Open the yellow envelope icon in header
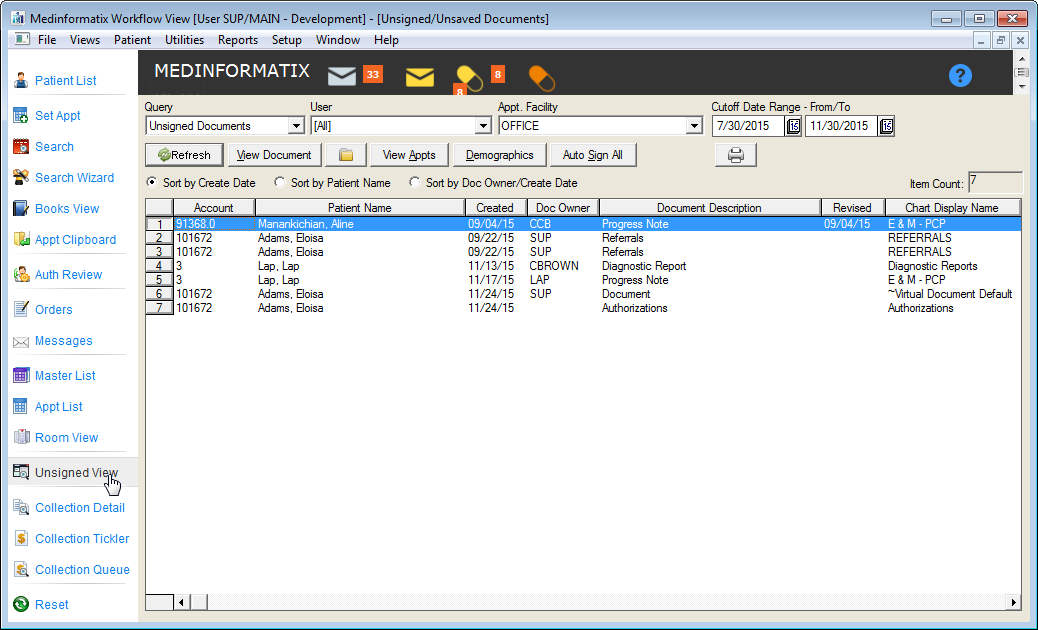The height and width of the screenshot is (630, 1038). 420,77
